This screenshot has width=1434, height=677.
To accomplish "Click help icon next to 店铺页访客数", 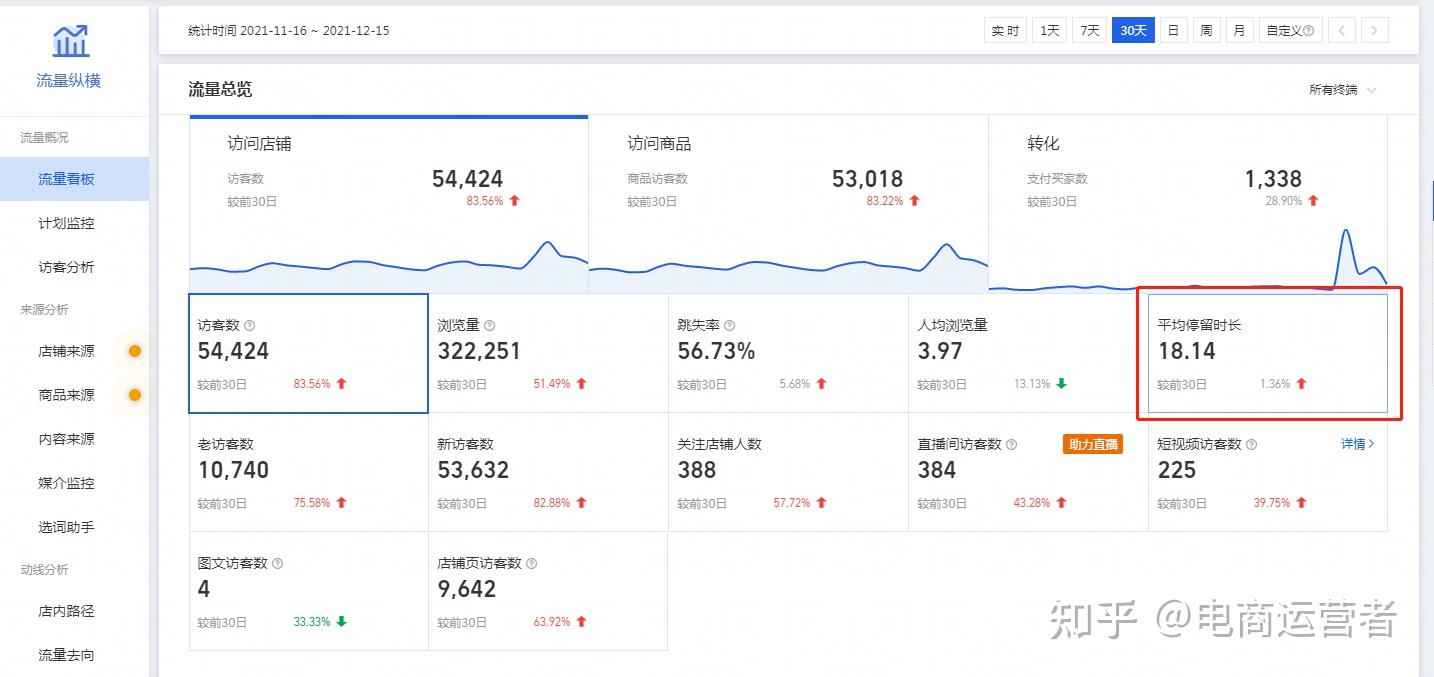I will (532, 564).
